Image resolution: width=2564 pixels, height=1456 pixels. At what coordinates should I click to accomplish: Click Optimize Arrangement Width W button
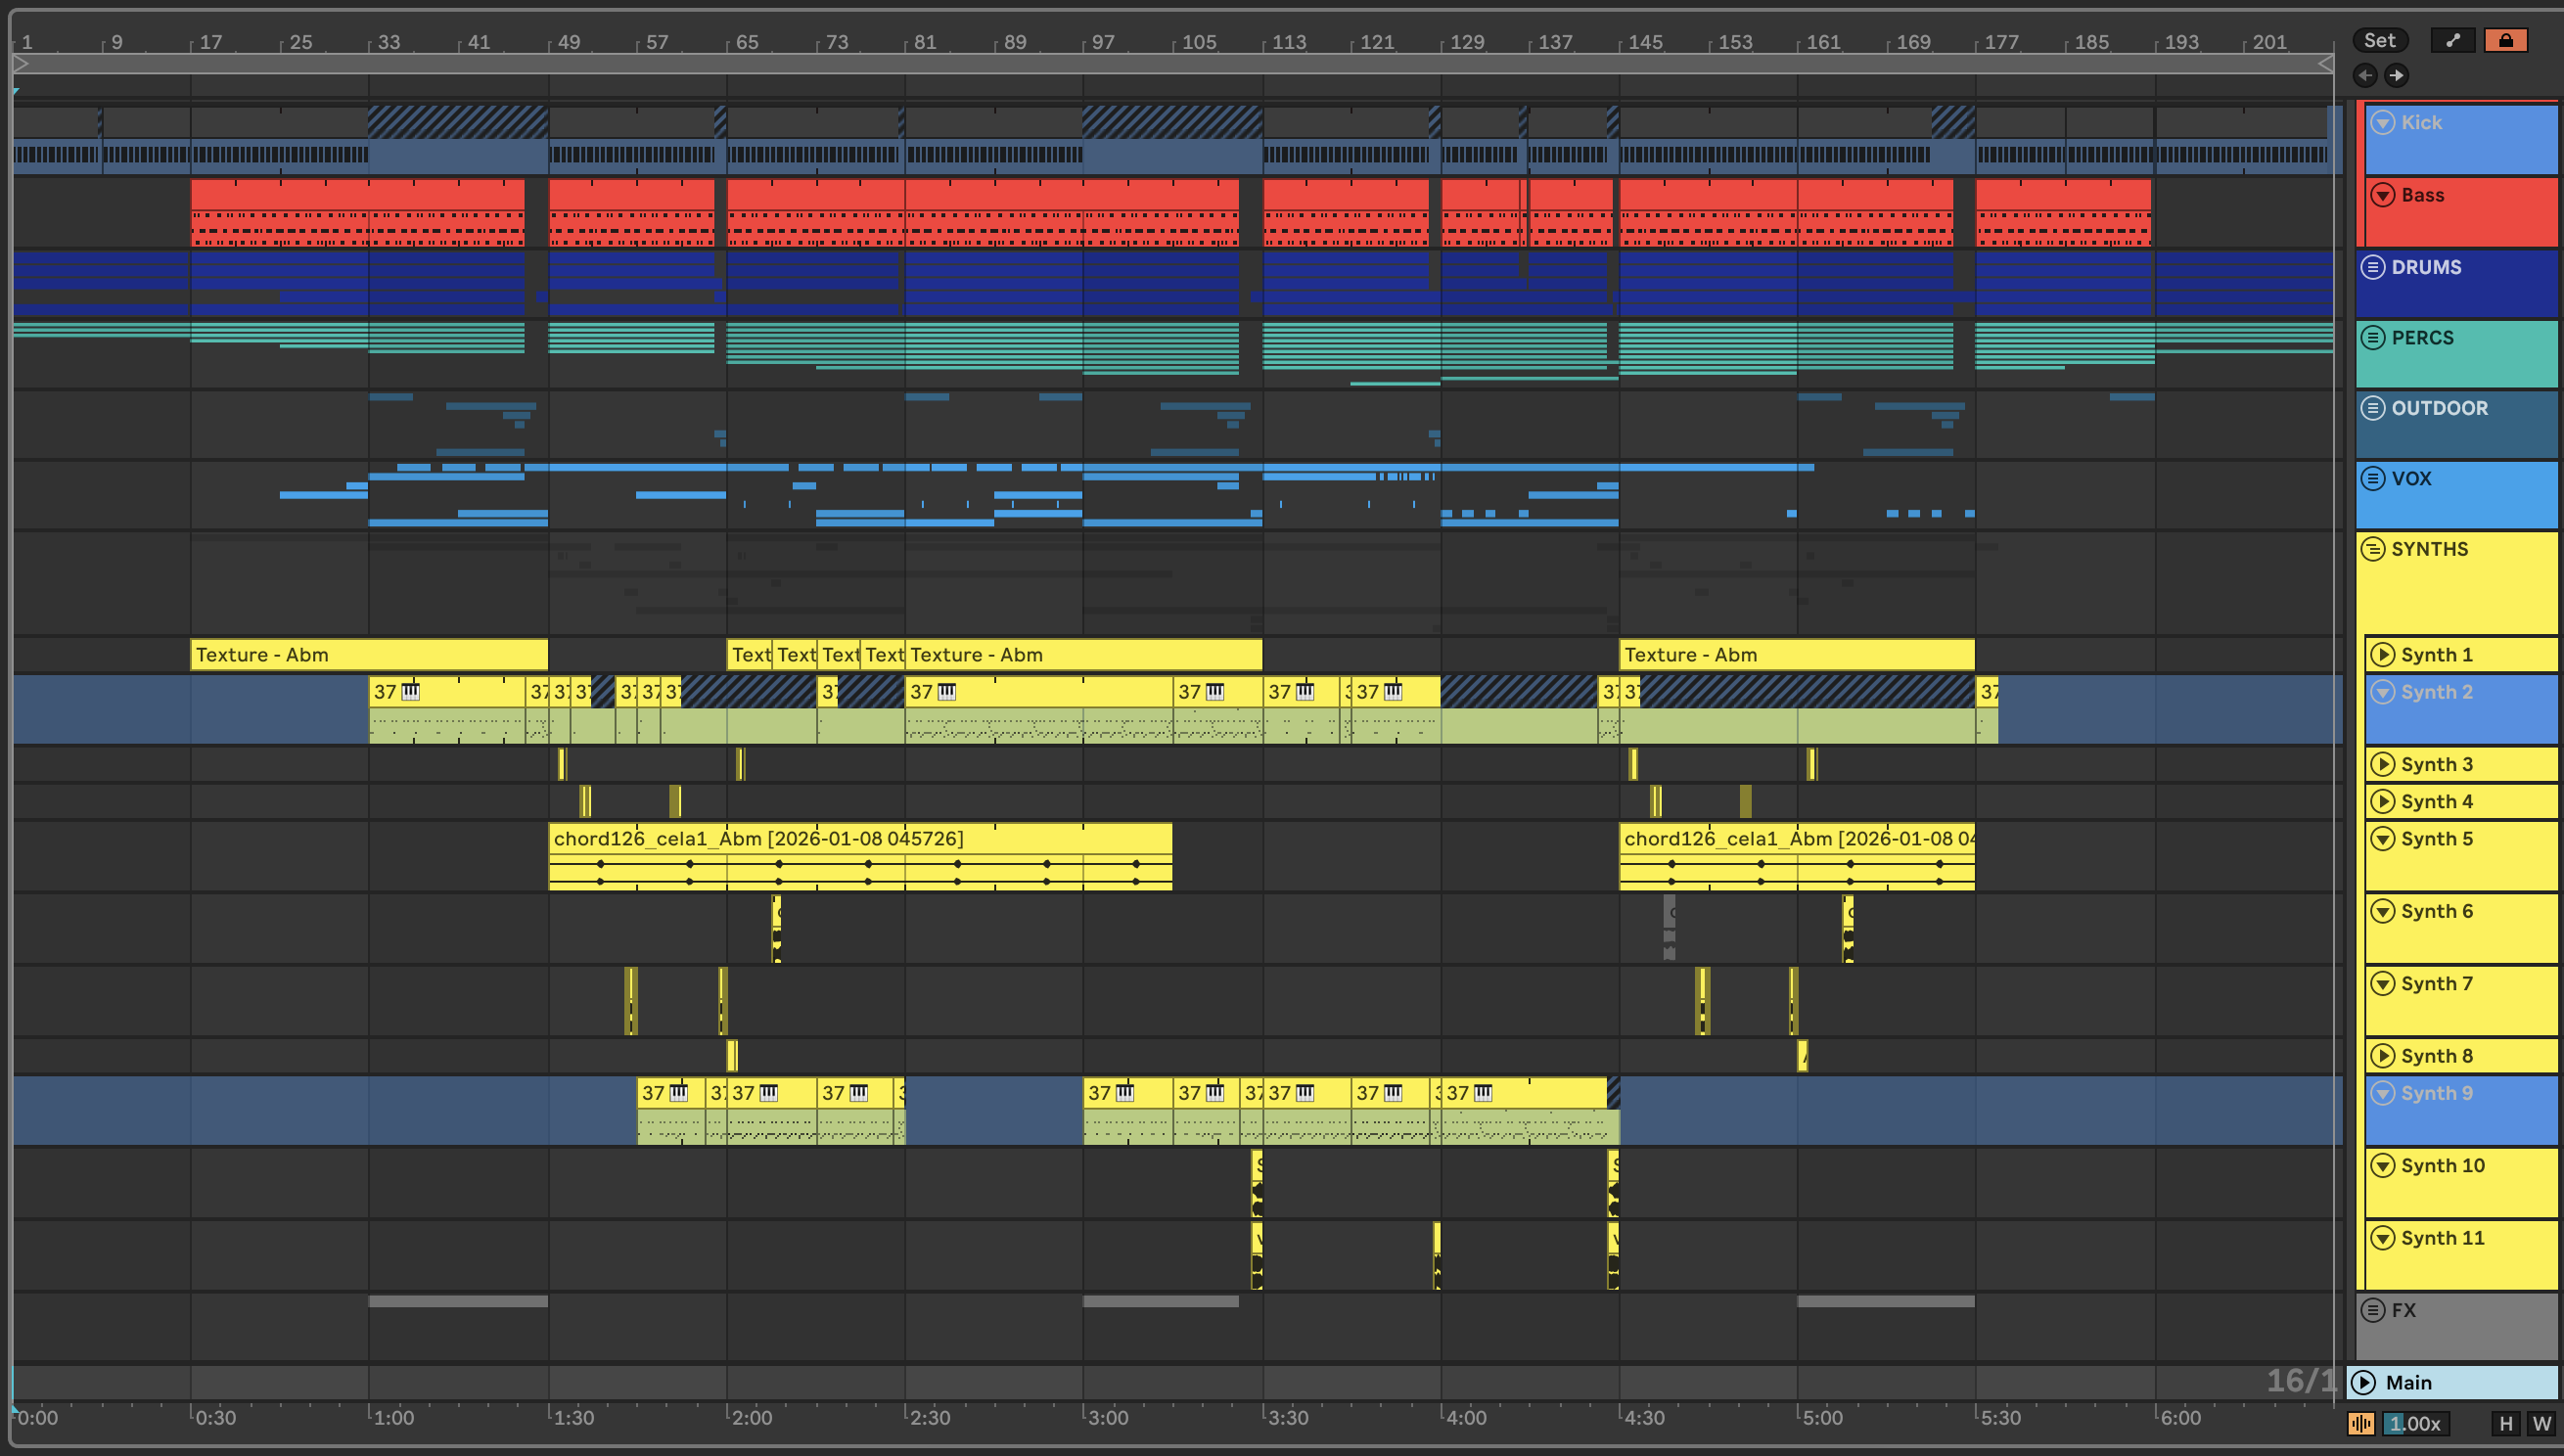2541,1423
